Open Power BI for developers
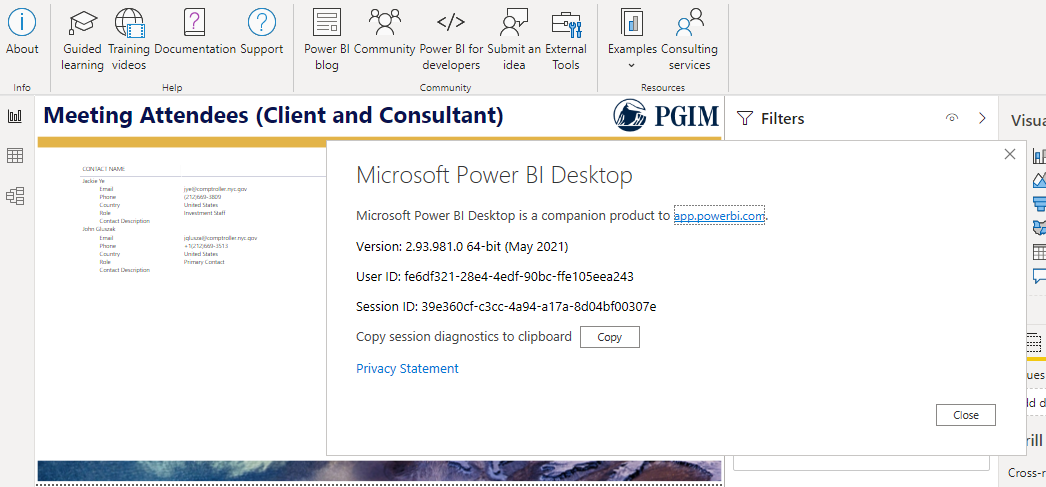 [x=451, y=40]
